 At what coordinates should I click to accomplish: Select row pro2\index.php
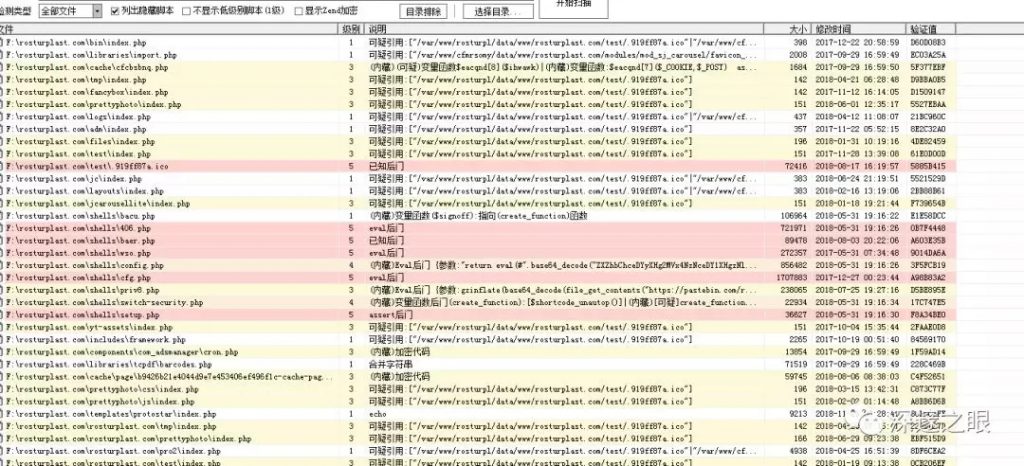(478, 452)
